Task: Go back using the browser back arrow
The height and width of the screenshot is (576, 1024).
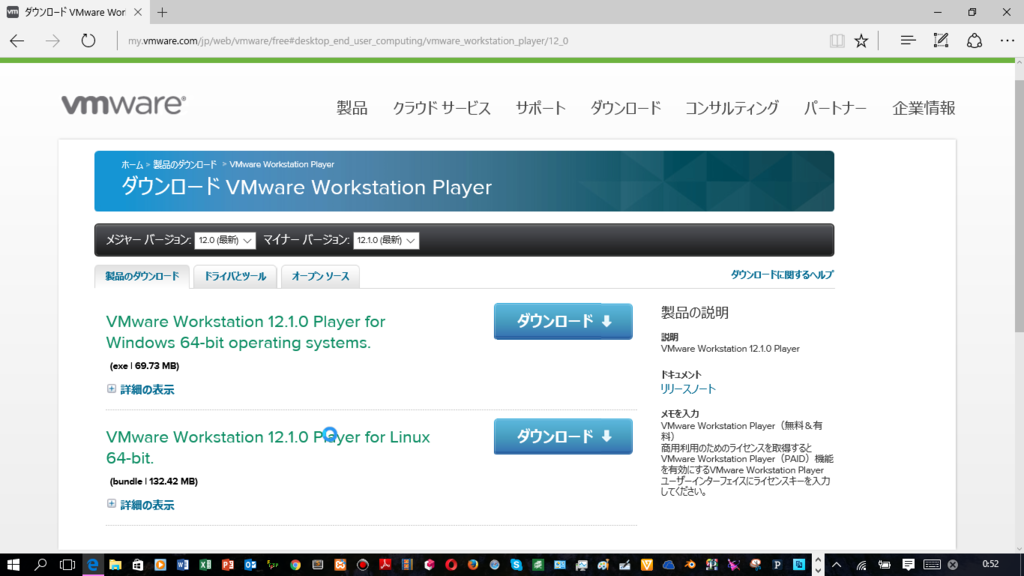Action: pyautogui.click(x=17, y=40)
